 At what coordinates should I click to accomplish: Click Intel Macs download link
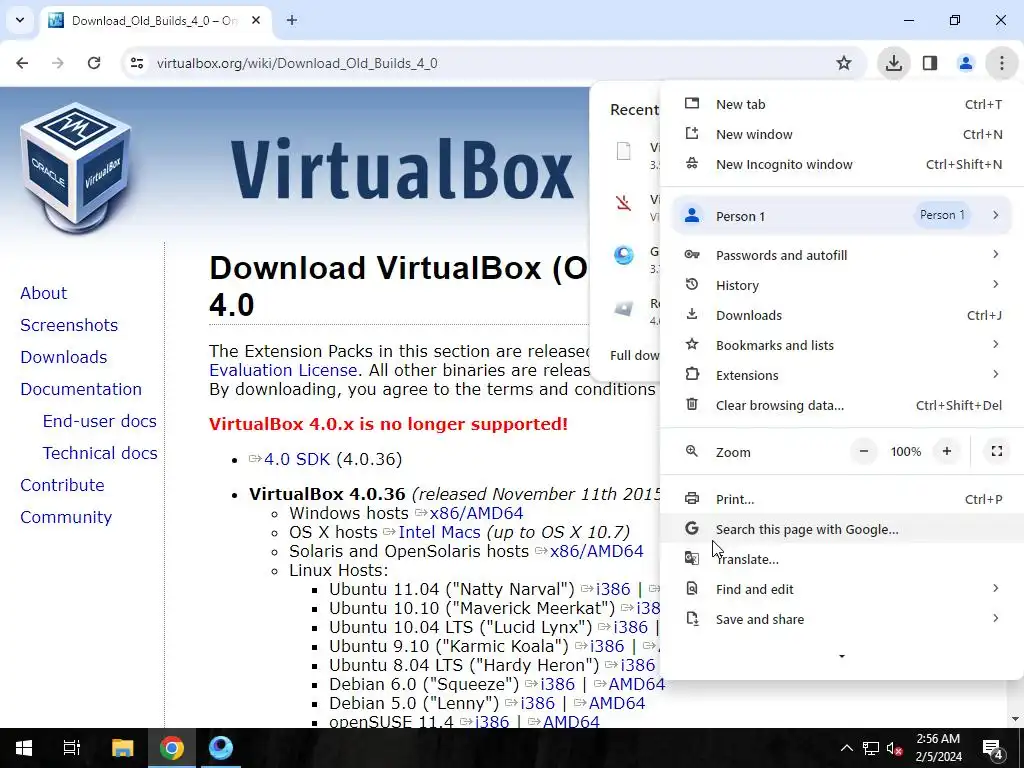pyautogui.click(x=440, y=532)
